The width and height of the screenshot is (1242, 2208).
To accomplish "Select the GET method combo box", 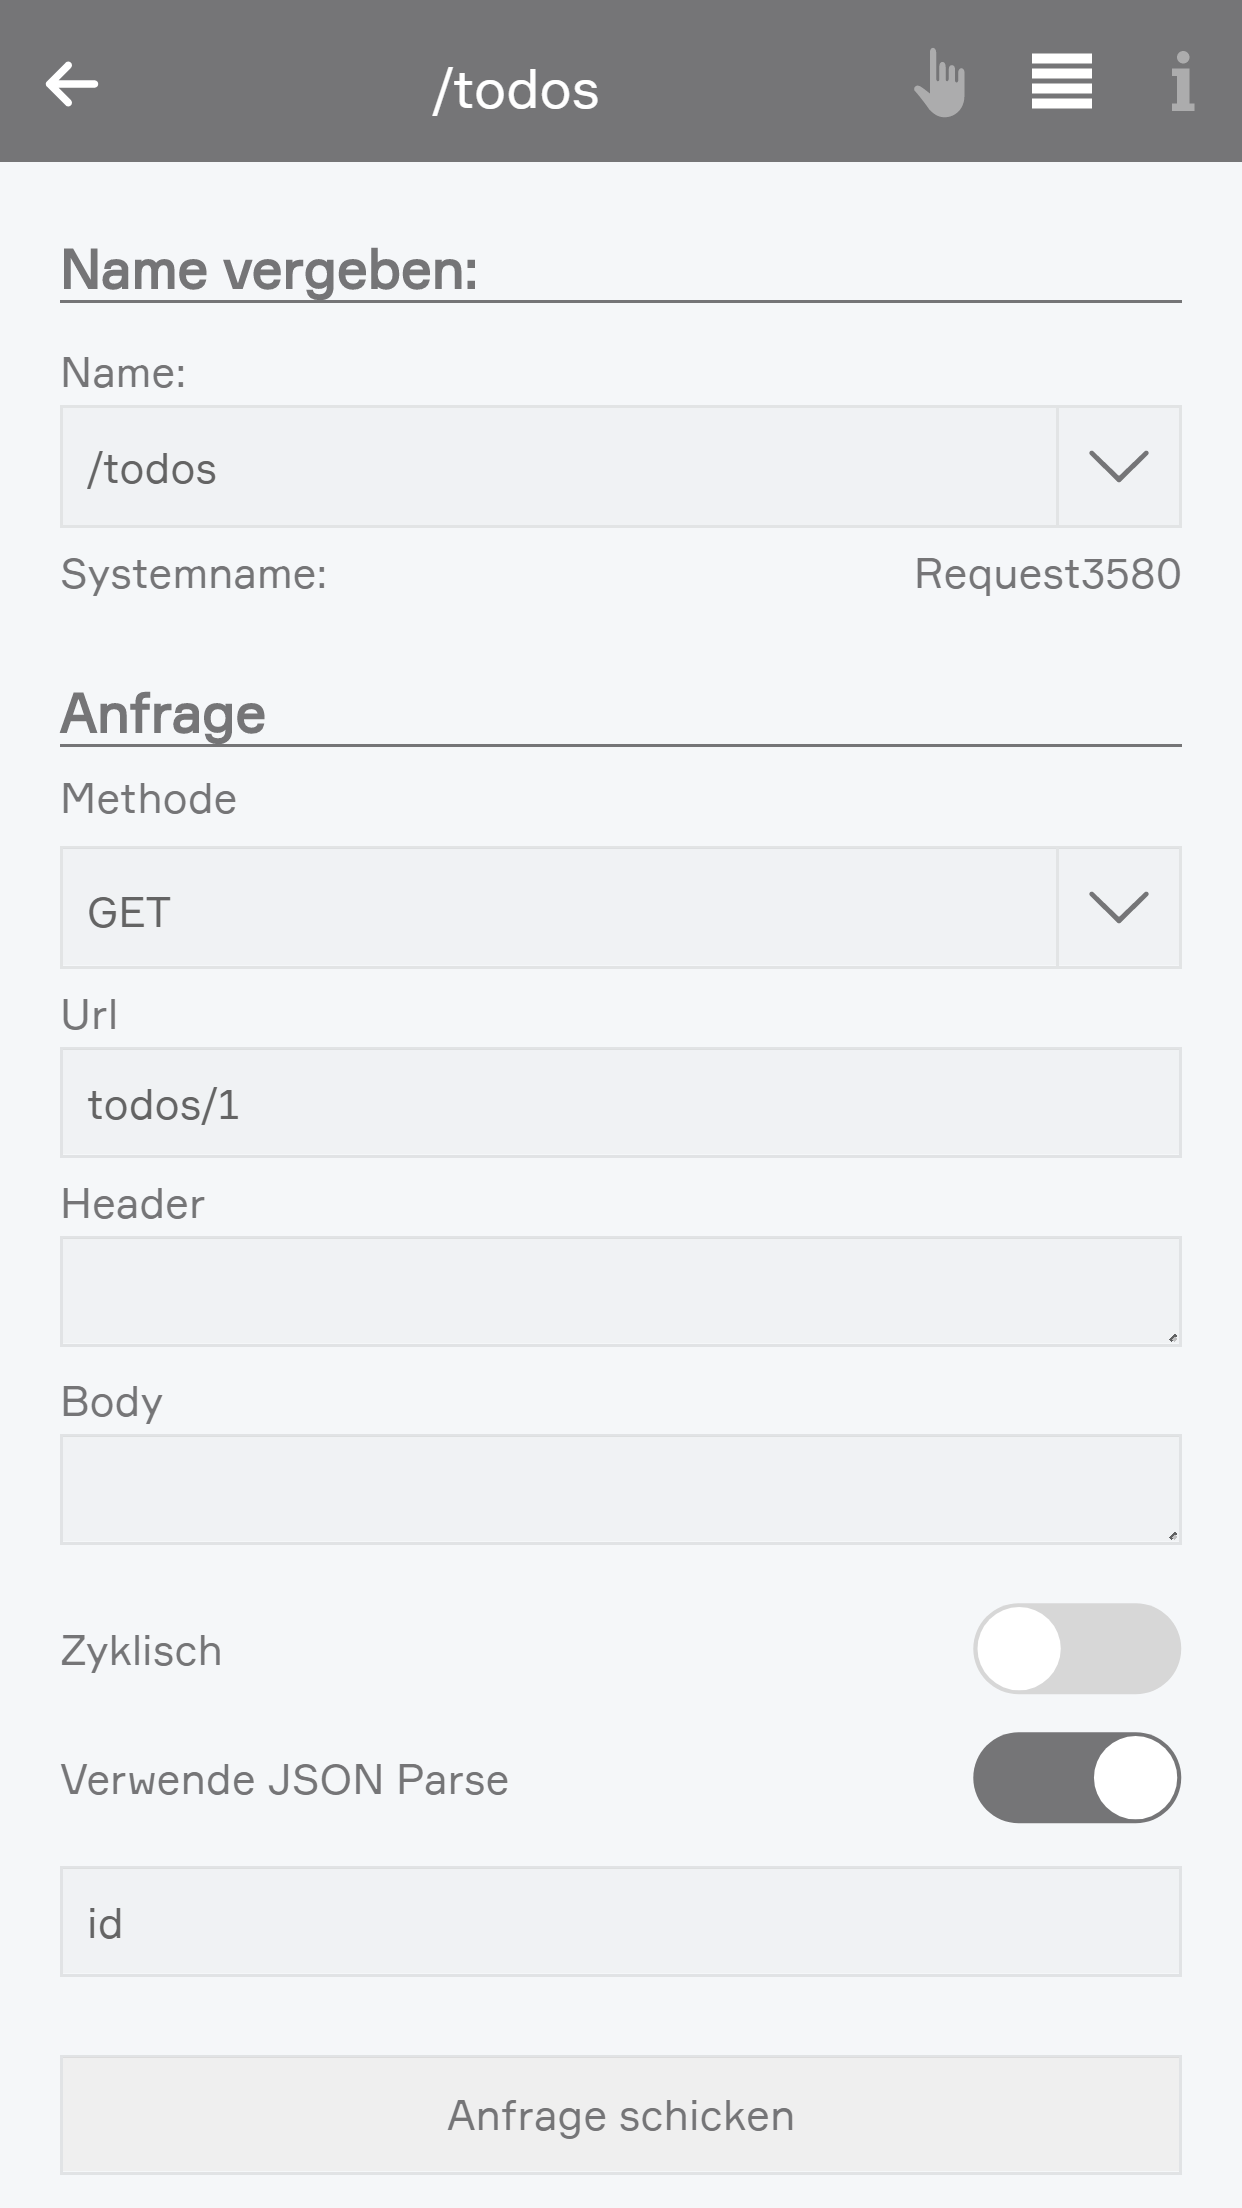I will coord(558,908).
